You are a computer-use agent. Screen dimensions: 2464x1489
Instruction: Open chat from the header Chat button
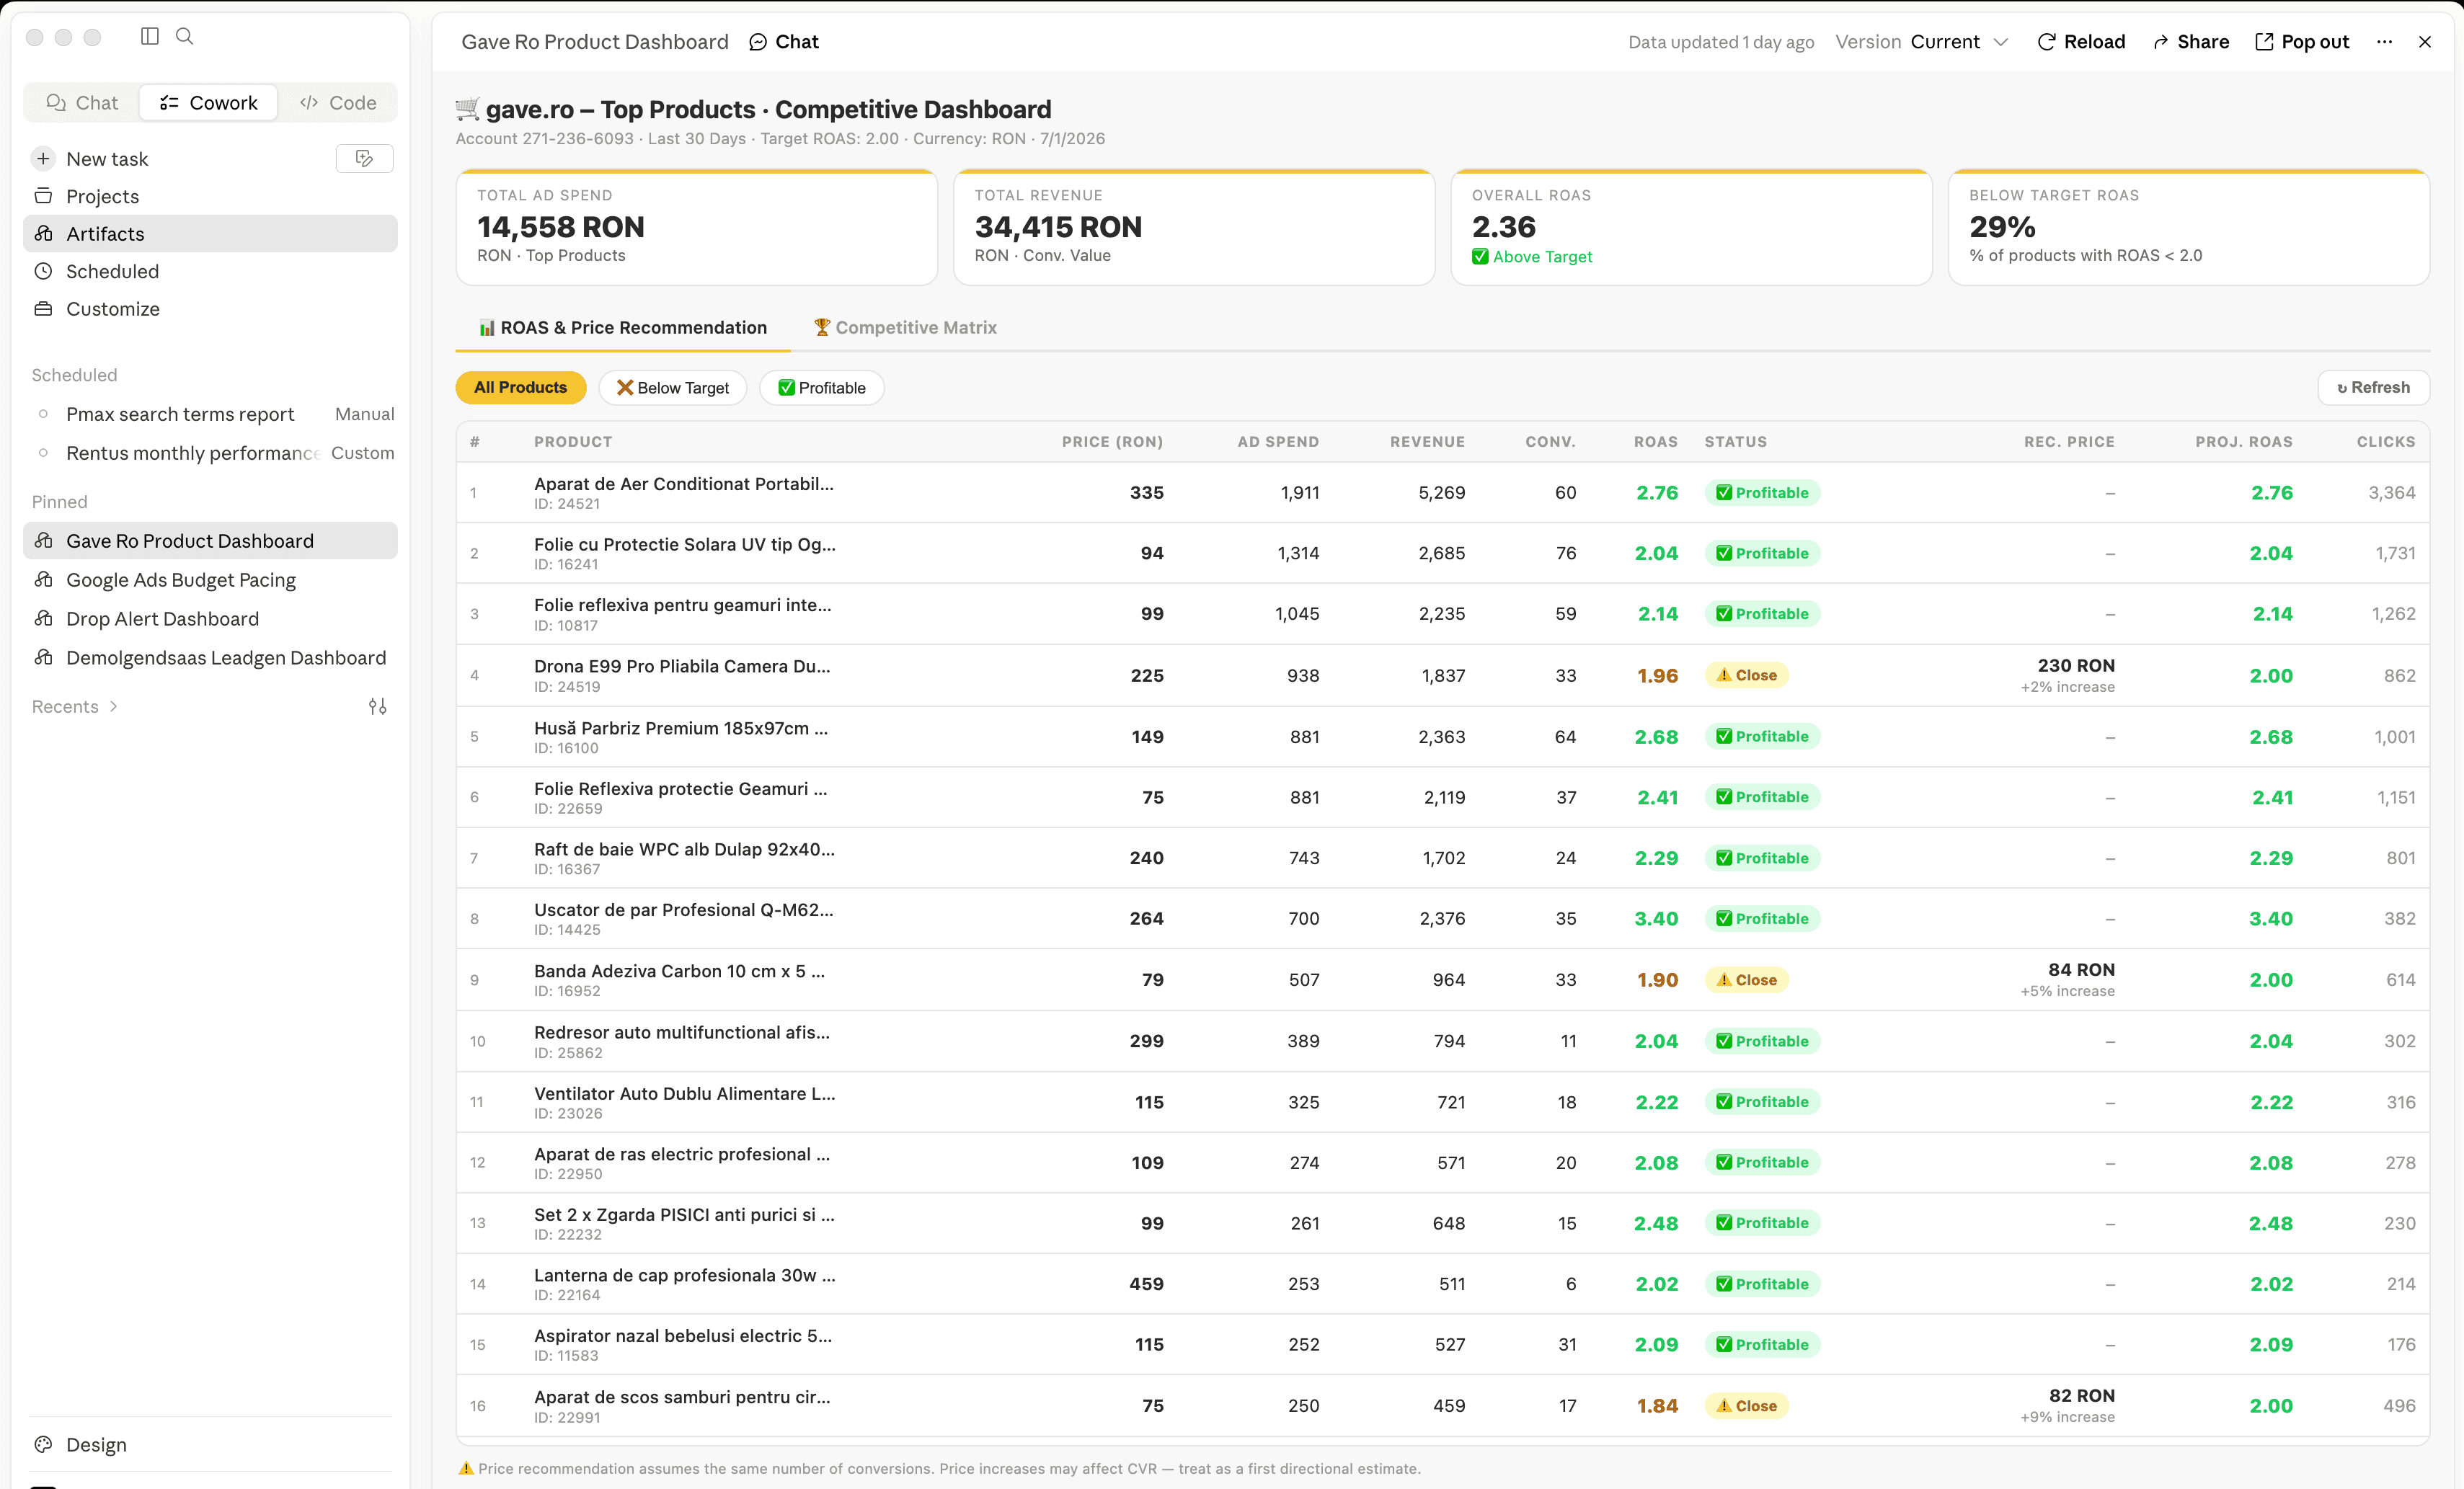click(784, 42)
